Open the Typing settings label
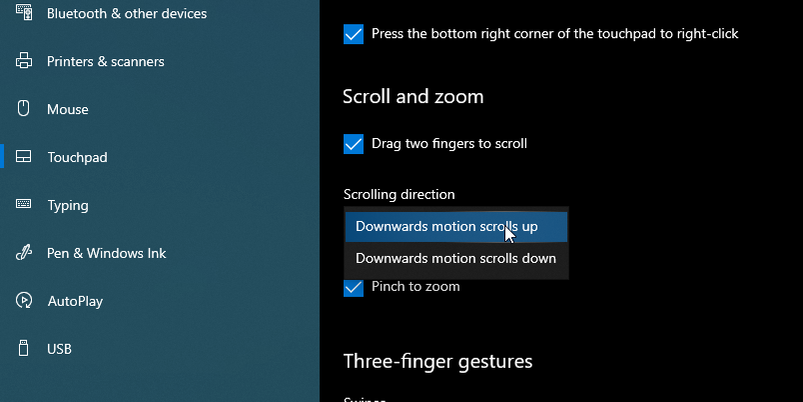Viewport: 803px width, 402px height. click(68, 205)
